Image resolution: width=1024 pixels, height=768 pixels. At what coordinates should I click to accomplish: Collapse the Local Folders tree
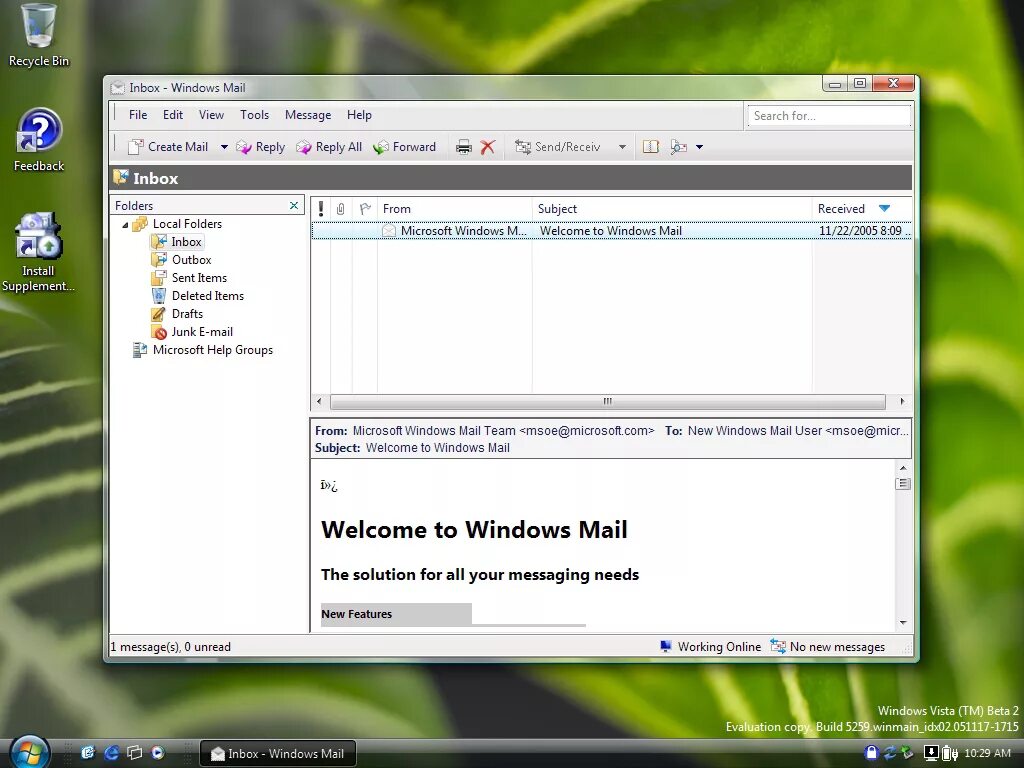[127, 223]
